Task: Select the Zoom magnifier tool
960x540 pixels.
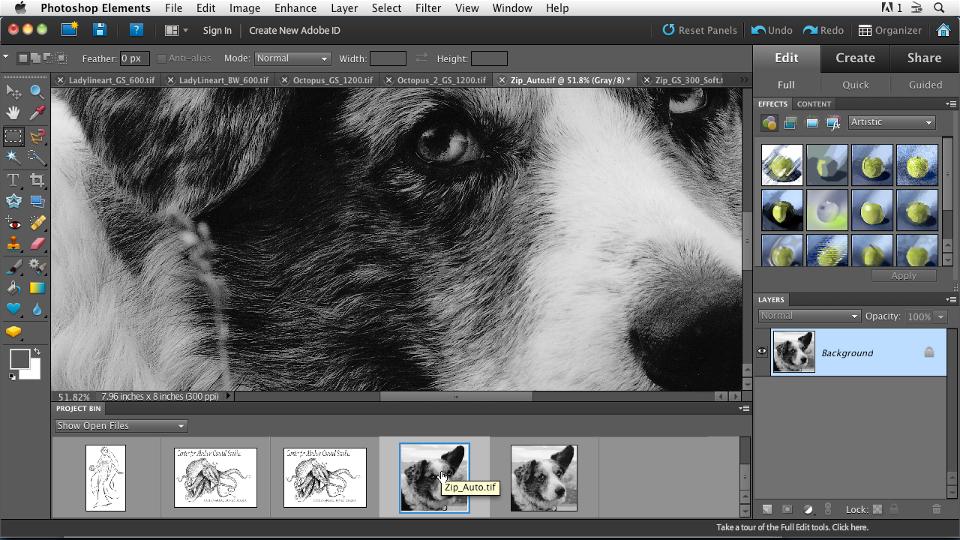Action: [x=37, y=92]
